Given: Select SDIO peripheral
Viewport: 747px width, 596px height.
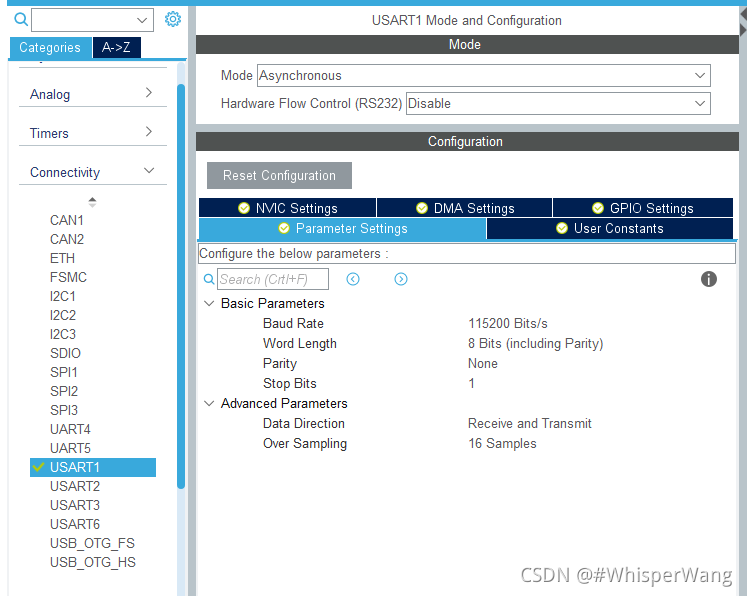Looking at the screenshot, I should coord(65,354).
